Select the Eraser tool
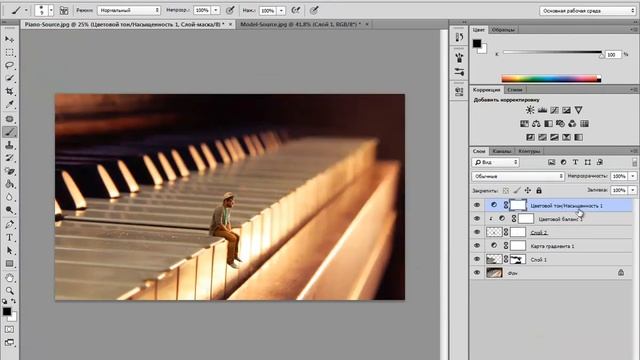Screen dimensions: 640x360 tap(9, 171)
